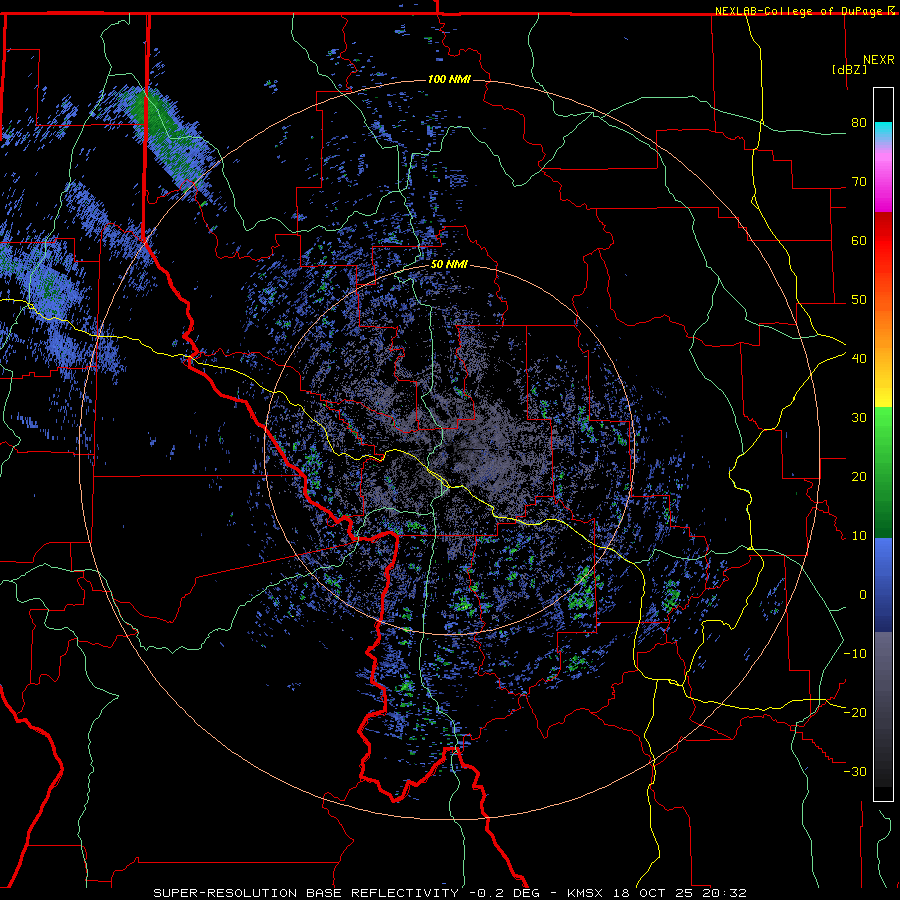
Task: Click the 50 dBZ scale value
Action: click(859, 300)
